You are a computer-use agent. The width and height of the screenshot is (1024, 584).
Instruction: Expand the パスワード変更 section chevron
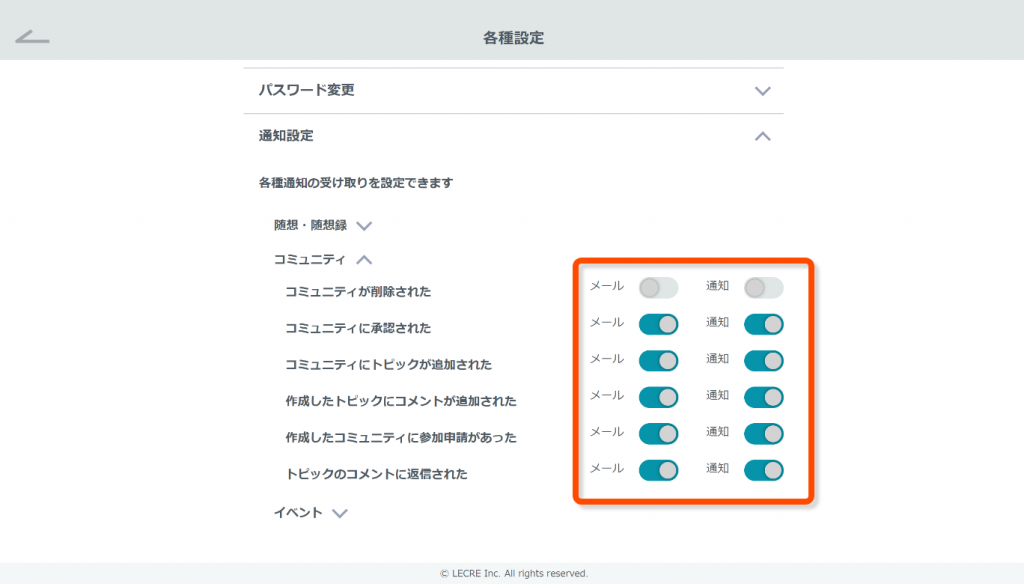pyautogui.click(x=762, y=91)
